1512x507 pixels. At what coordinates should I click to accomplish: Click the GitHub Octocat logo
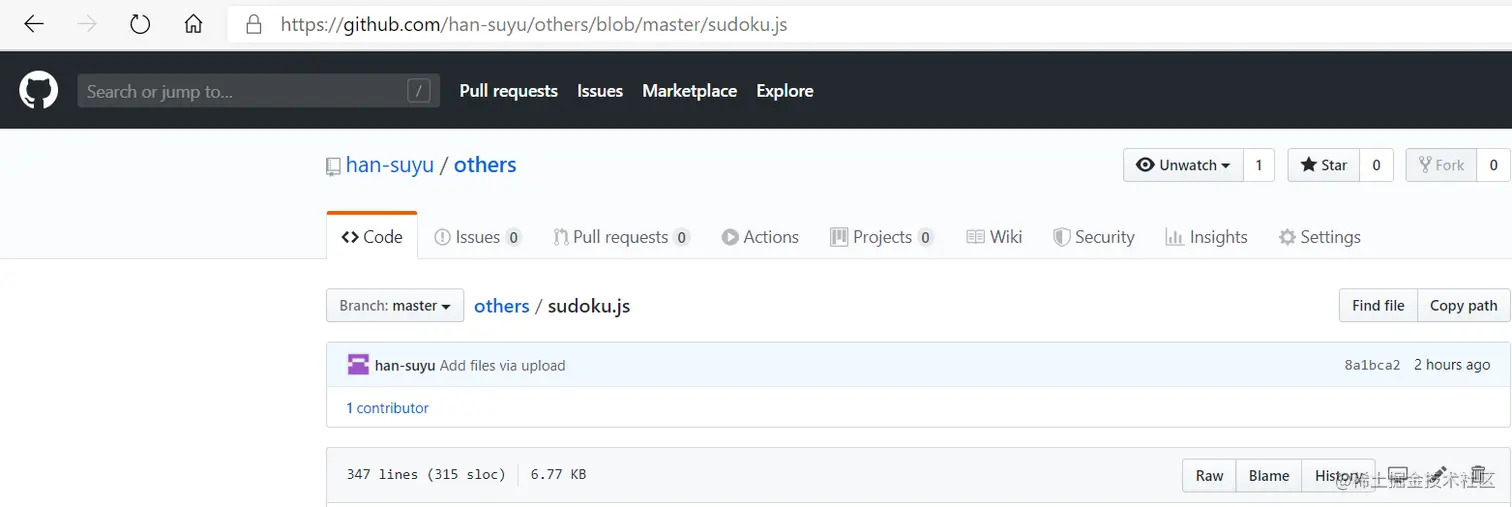[x=39, y=91]
